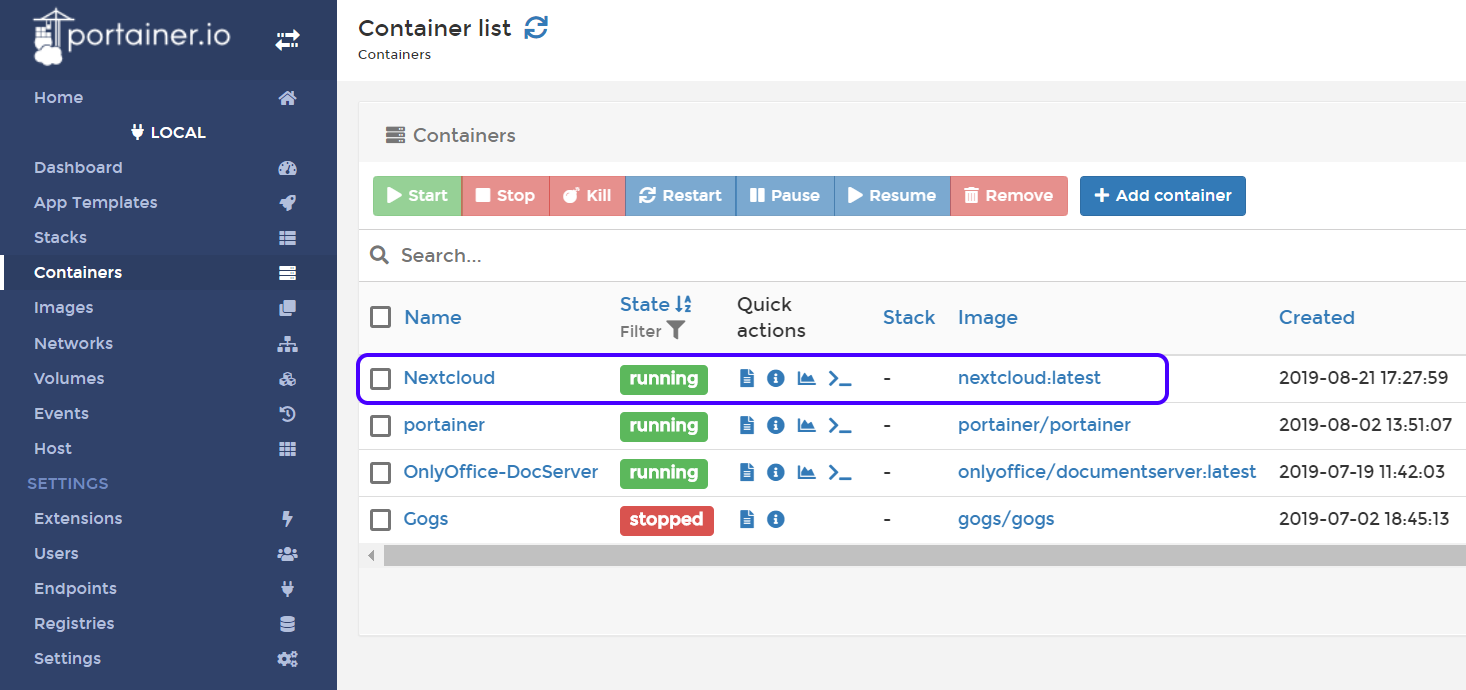Image resolution: width=1466 pixels, height=690 pixels.
Task: Open Volumes from the sidebar
Action: [69, 378]
